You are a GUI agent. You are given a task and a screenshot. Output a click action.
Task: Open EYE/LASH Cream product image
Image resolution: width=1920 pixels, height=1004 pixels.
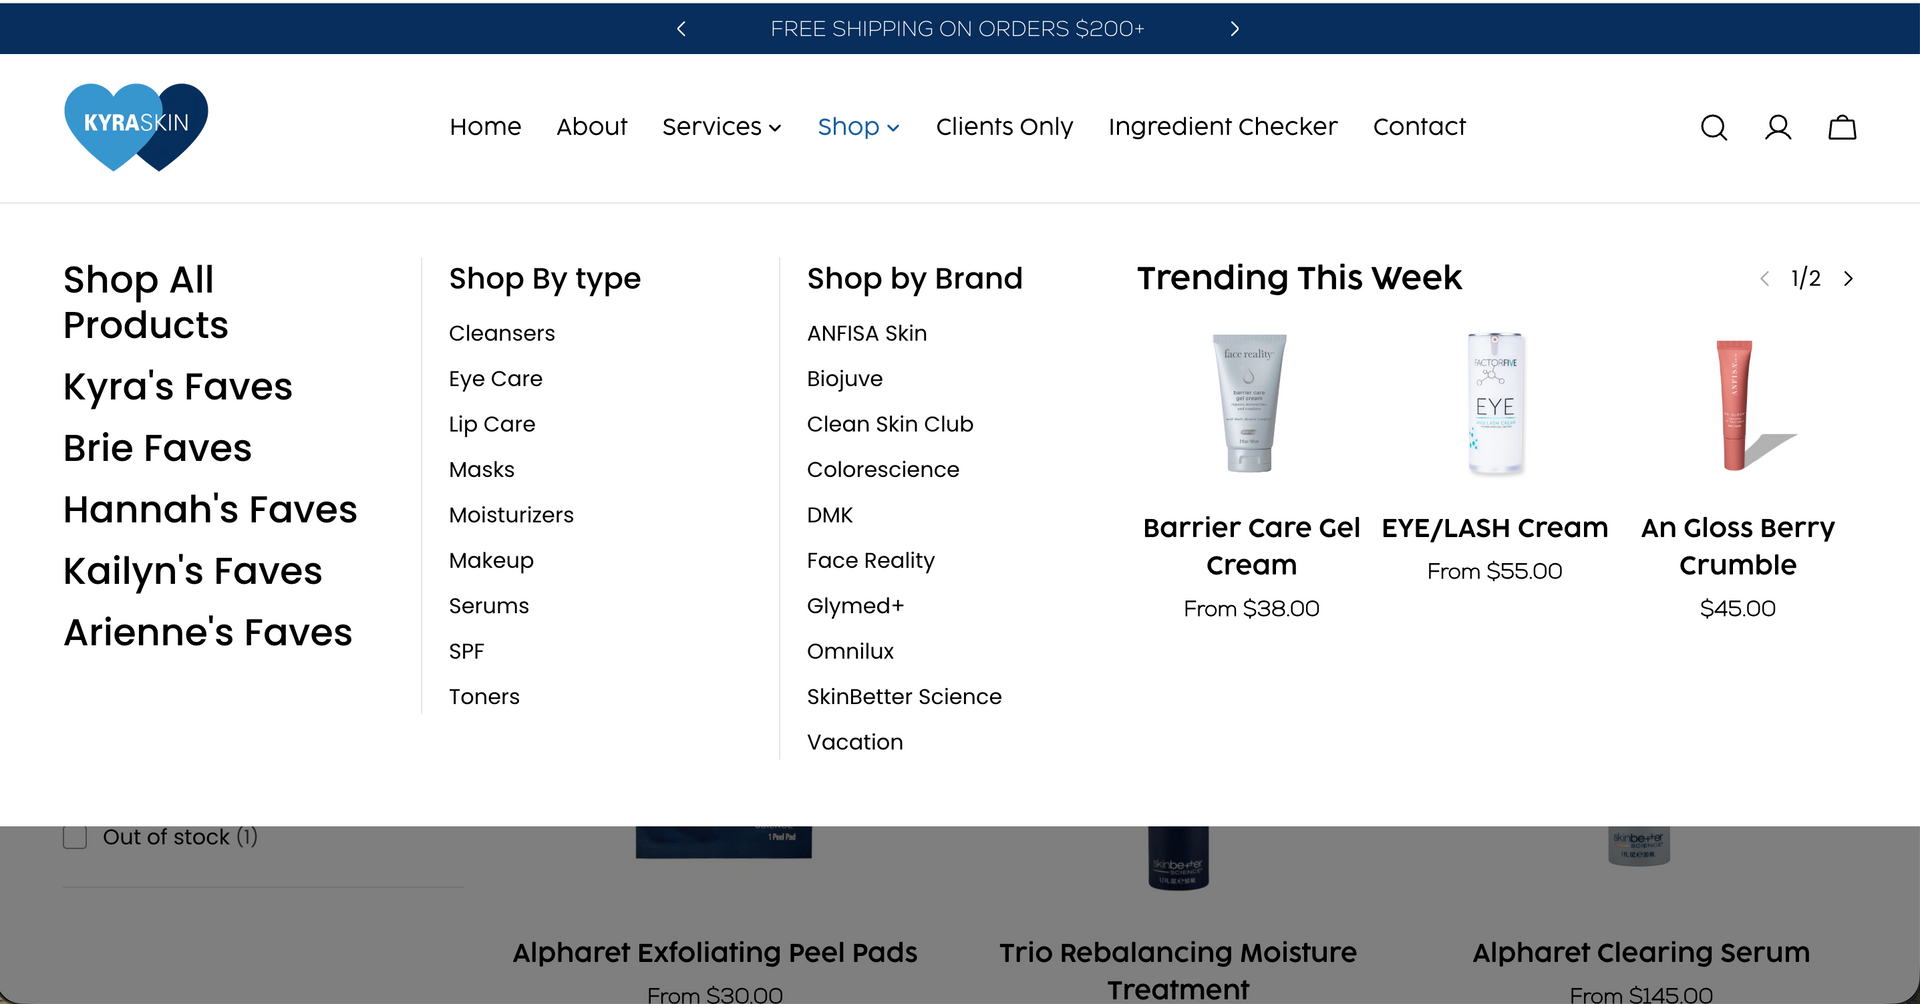tap(1495, 403)
